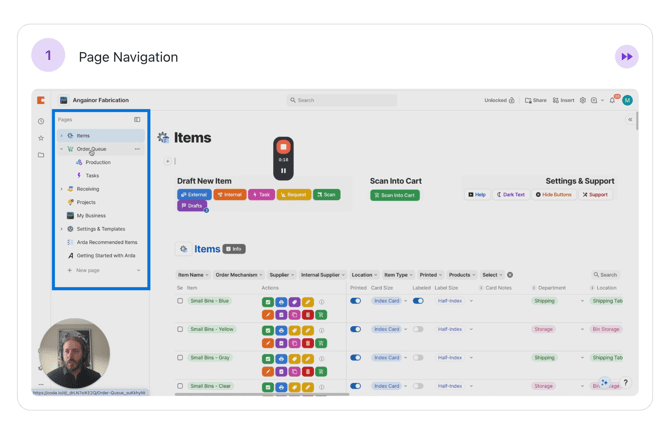
Task: Toggle Printed switch for Small Bins - Yellow
Action: (x=355, y=329)
